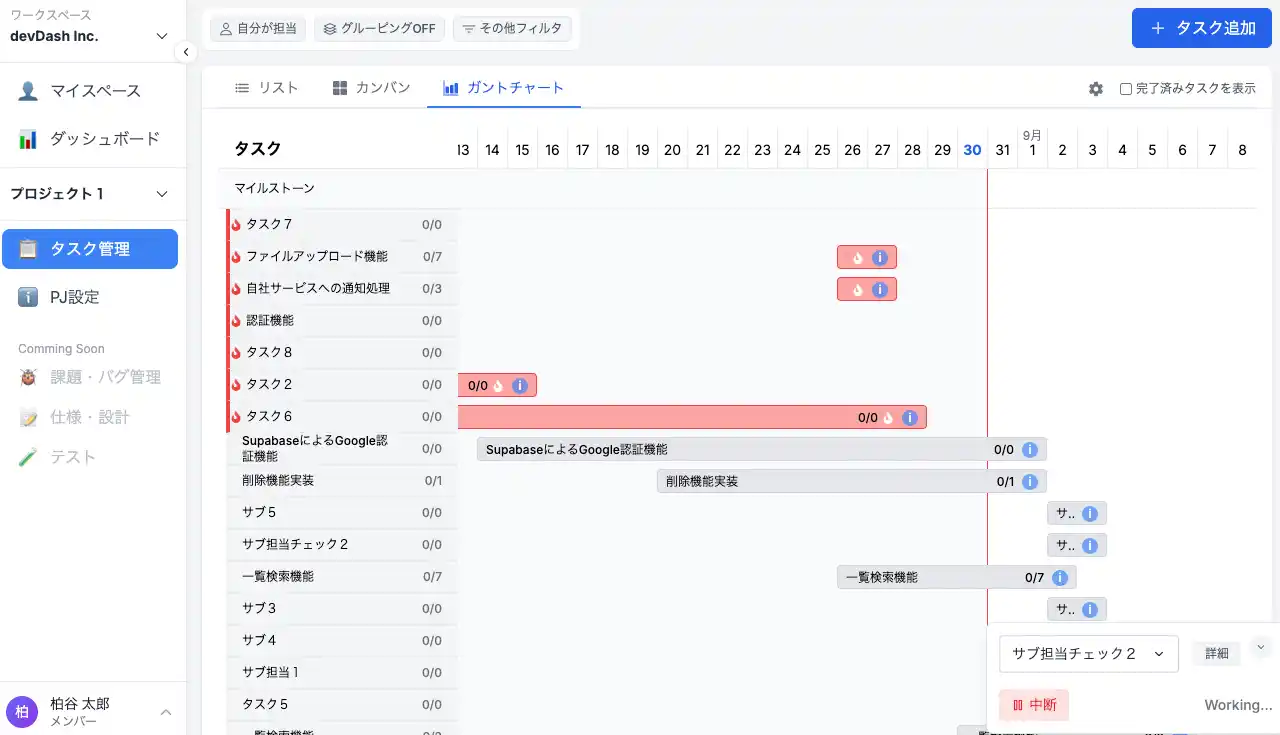Click info icon on 一覧検索機能 bar

coord(1060,578)
